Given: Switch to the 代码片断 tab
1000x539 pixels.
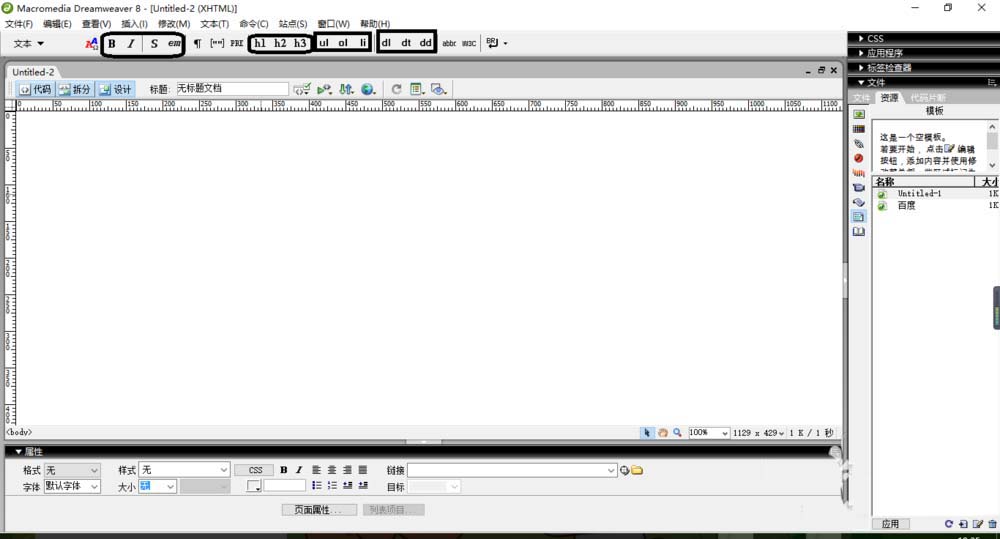Looking at the screenshot, I should click(x=927, y=98).
